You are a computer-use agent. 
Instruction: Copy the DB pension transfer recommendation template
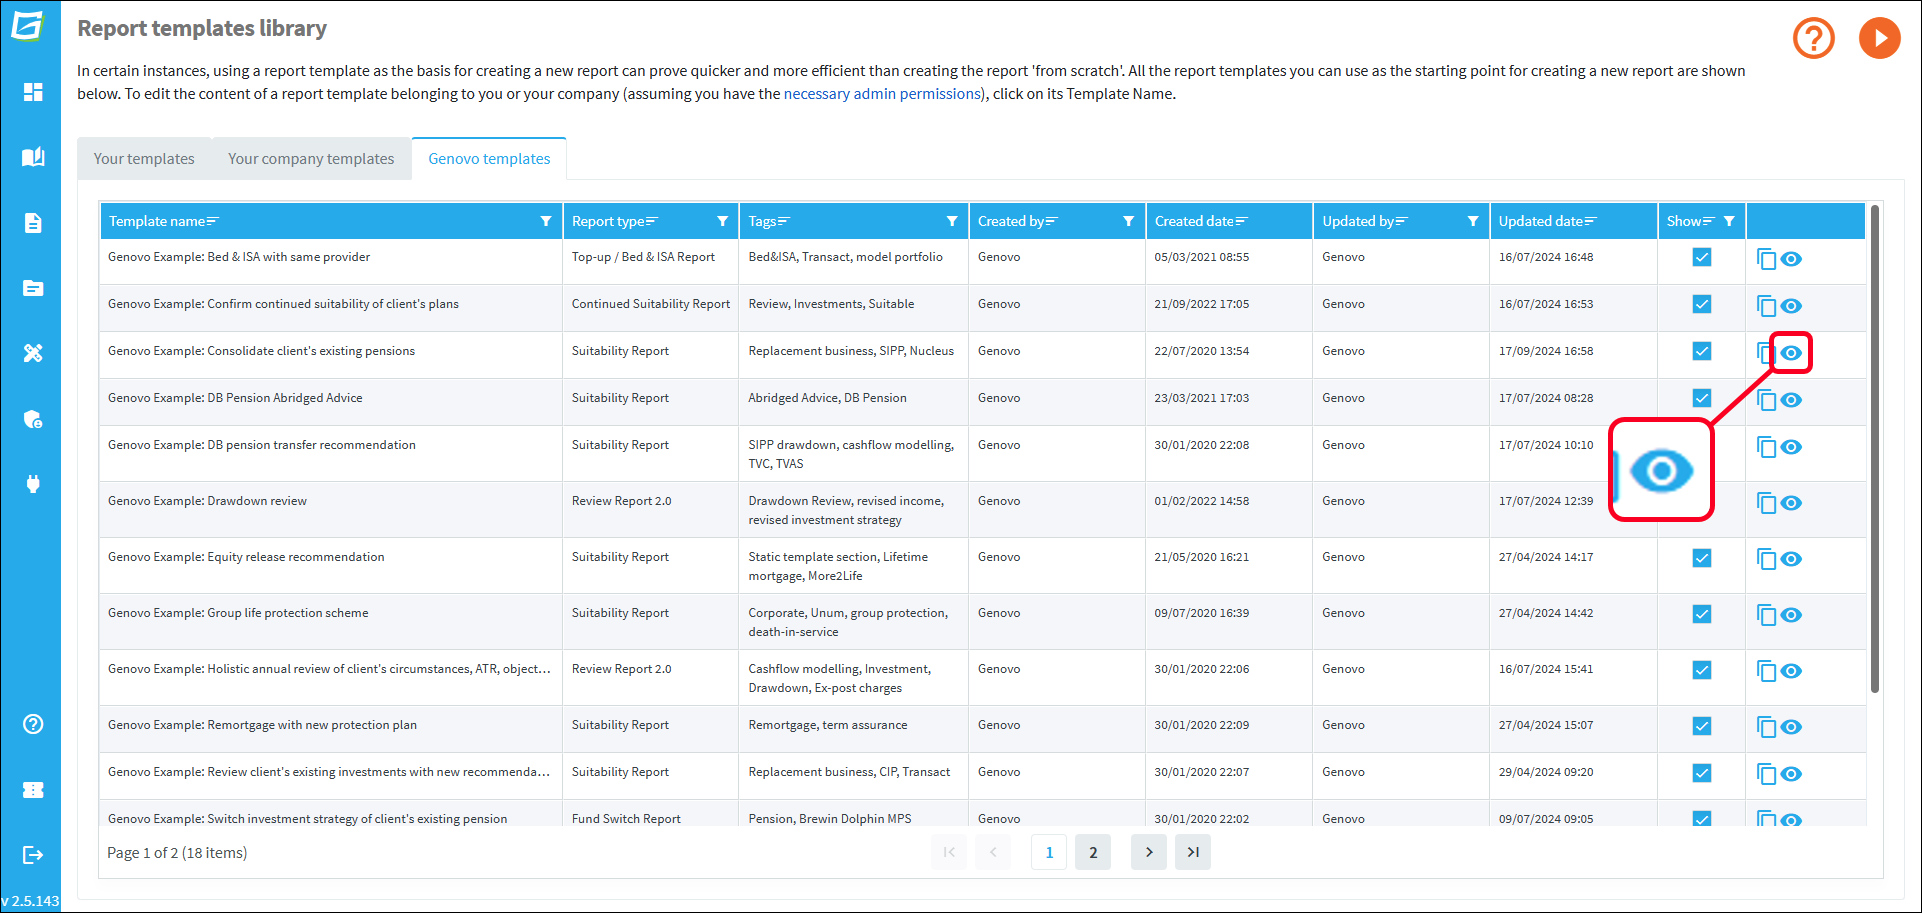tap(1766, 447)
